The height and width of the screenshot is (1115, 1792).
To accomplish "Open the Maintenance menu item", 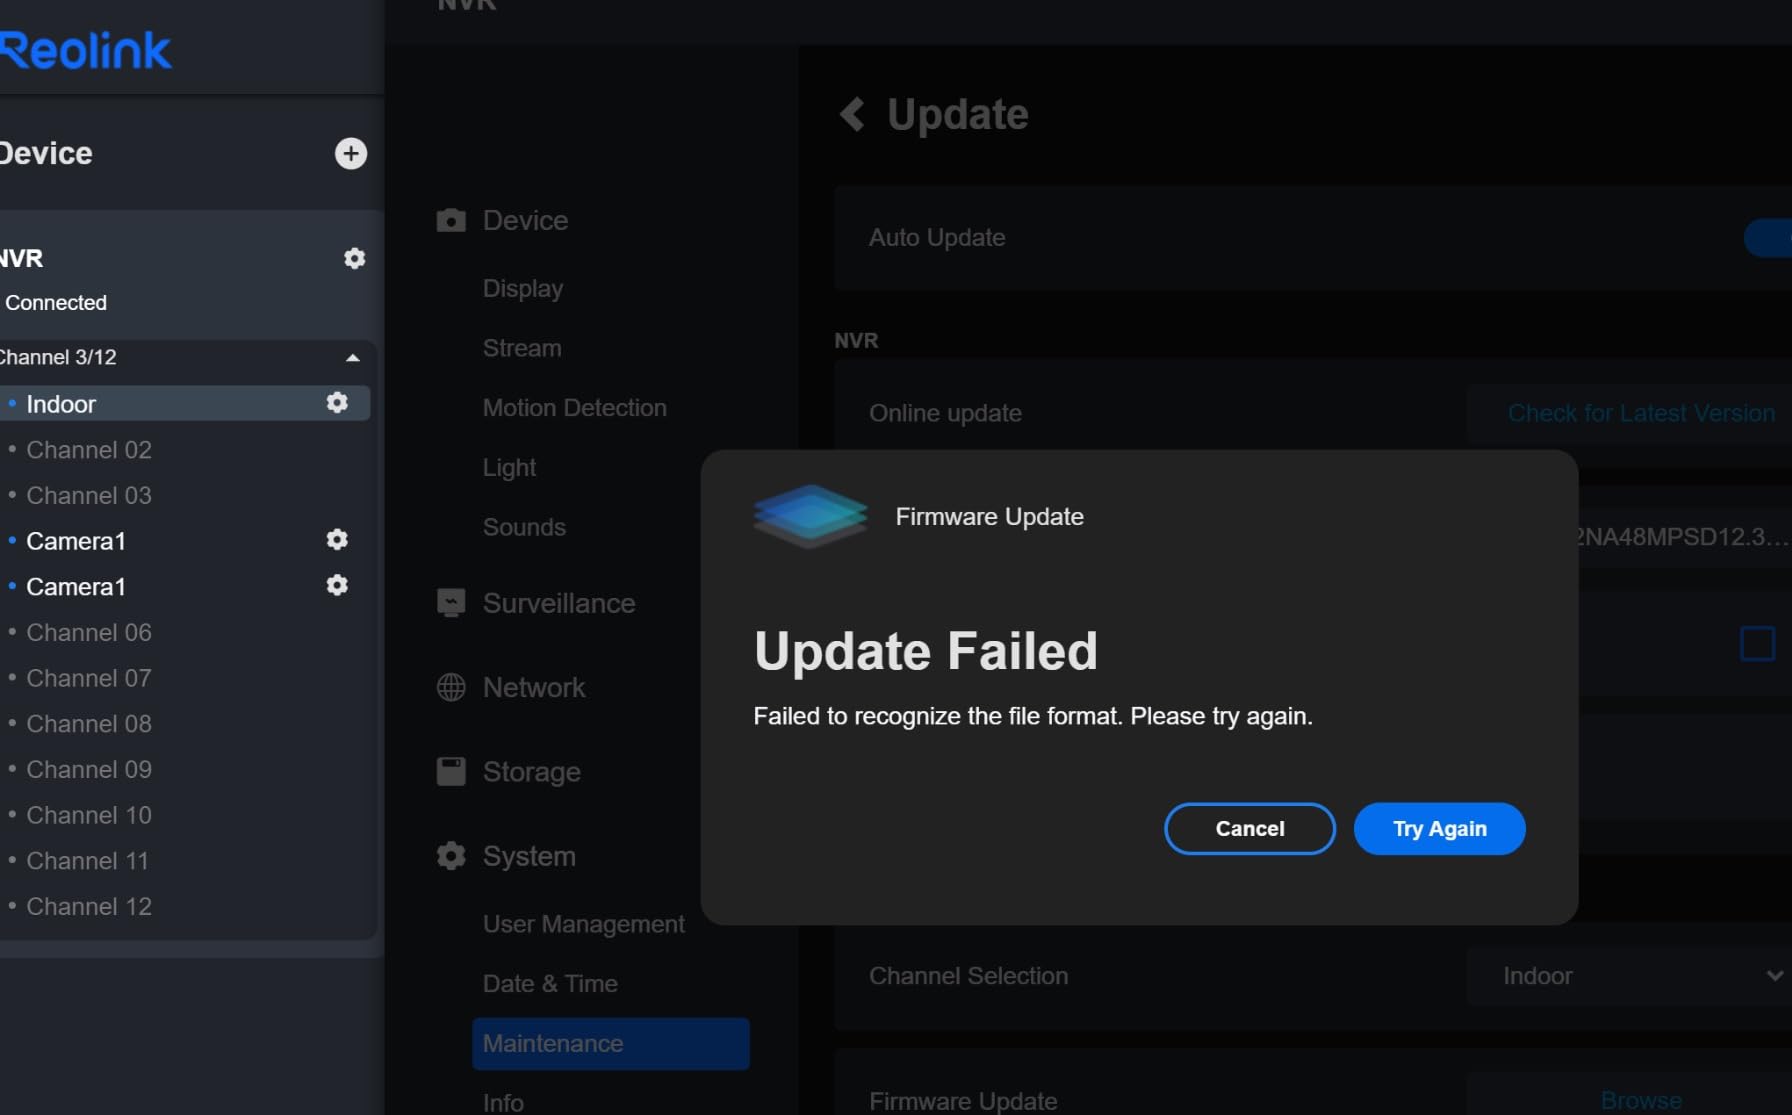I will [x=611, y=1044].
